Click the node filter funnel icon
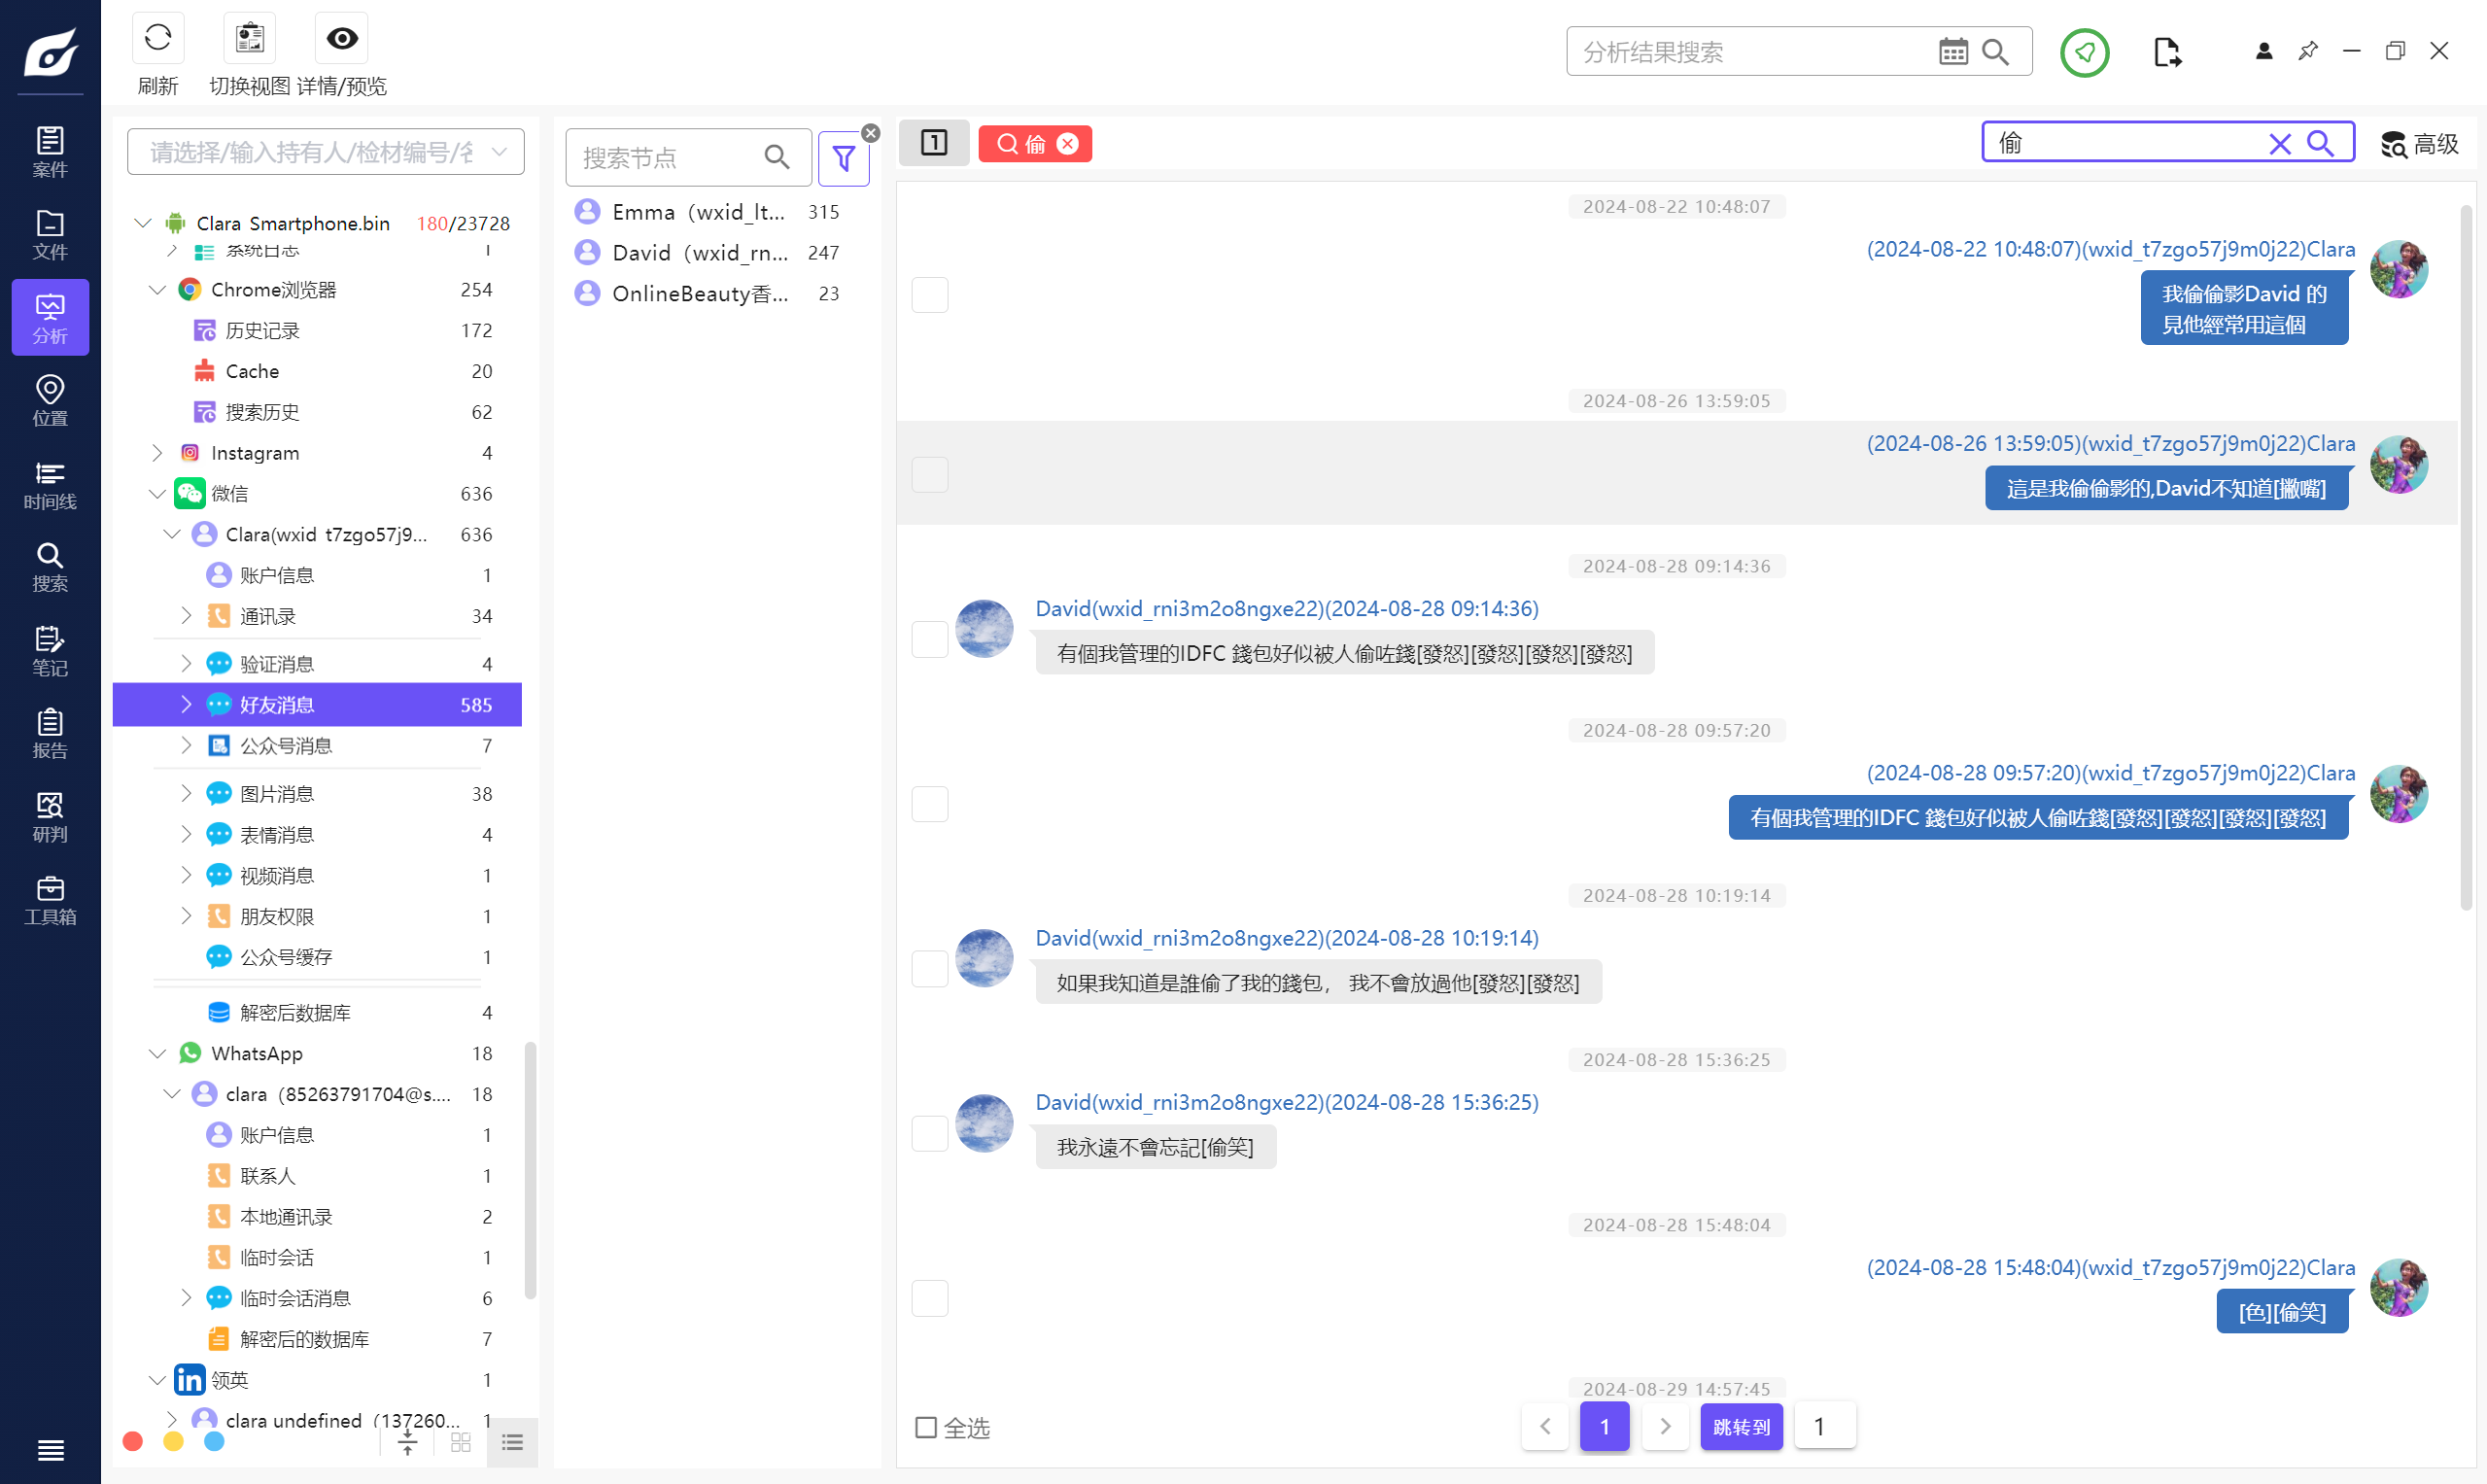The width and height of the screenshot is (2487, 1484). 843,158
